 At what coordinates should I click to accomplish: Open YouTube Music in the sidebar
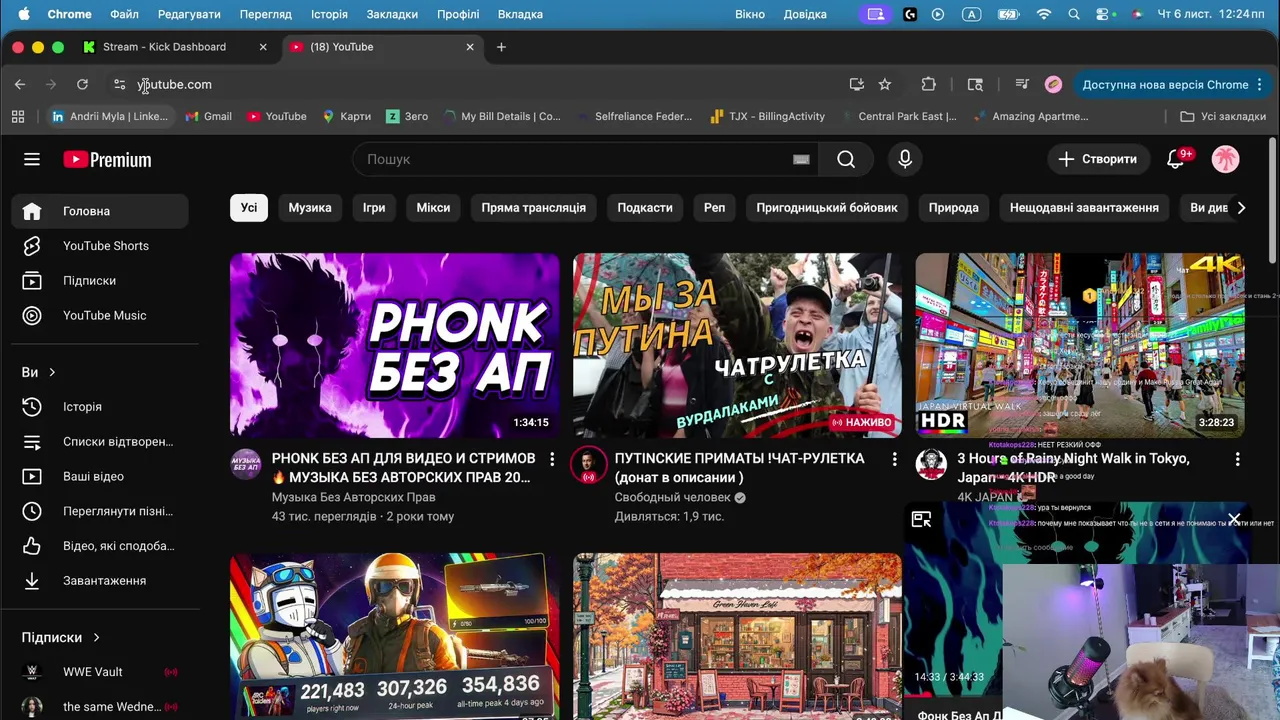(x=100, y=315)
